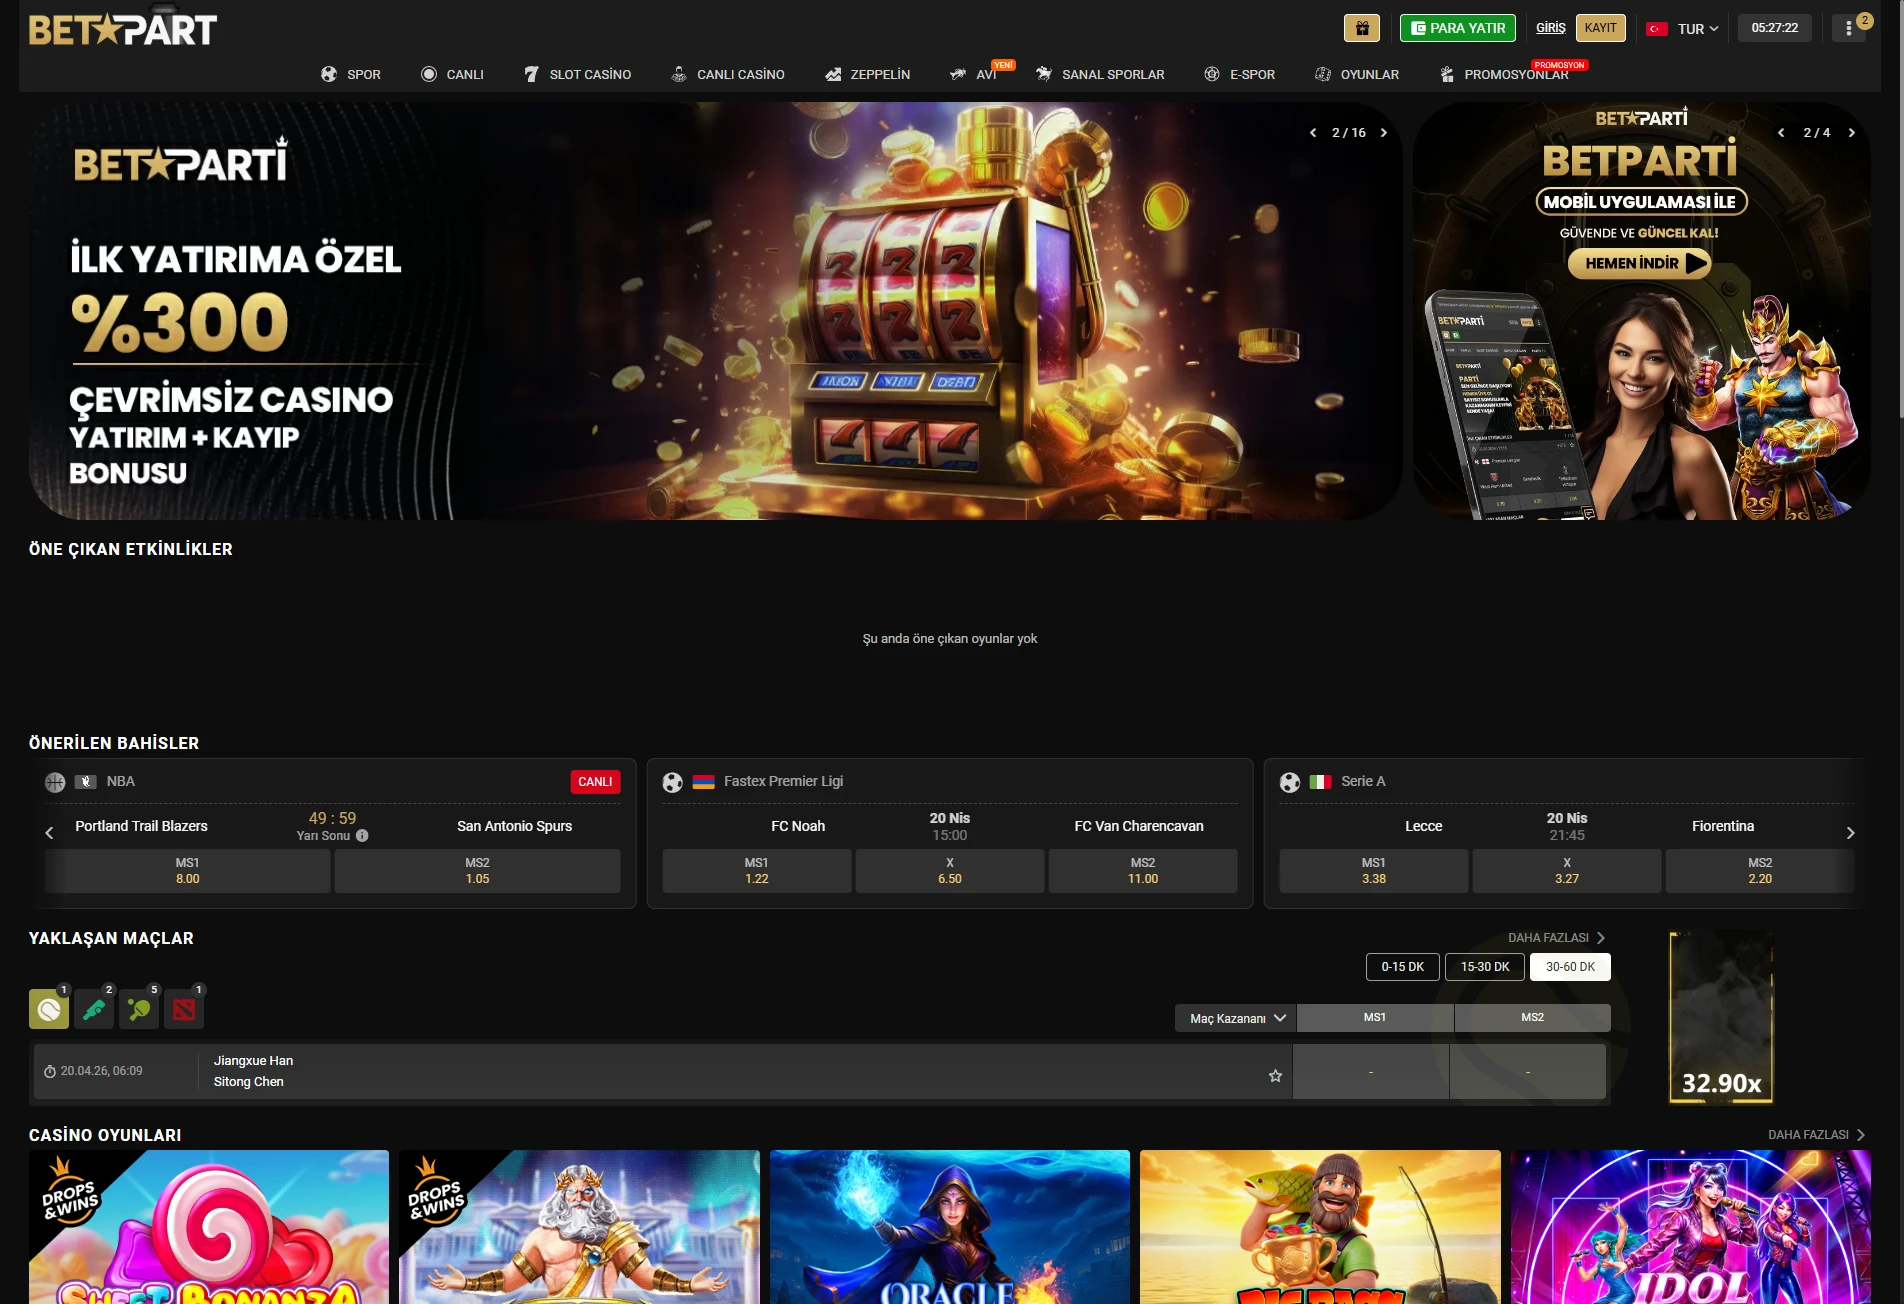This screenshot has width=1904, height=1304.
Task: Open the Oyunlar menu
Action: [1357, 74]
